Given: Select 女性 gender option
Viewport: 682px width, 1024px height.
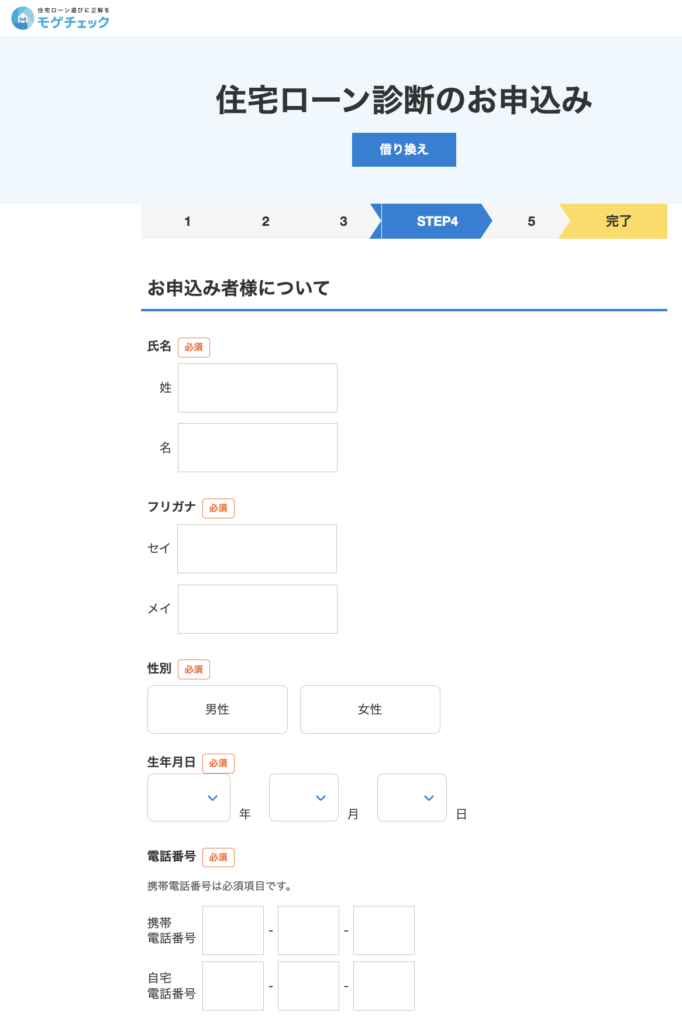Looking at the screenshot, I should pyautogui.click(x=370, y=709).
